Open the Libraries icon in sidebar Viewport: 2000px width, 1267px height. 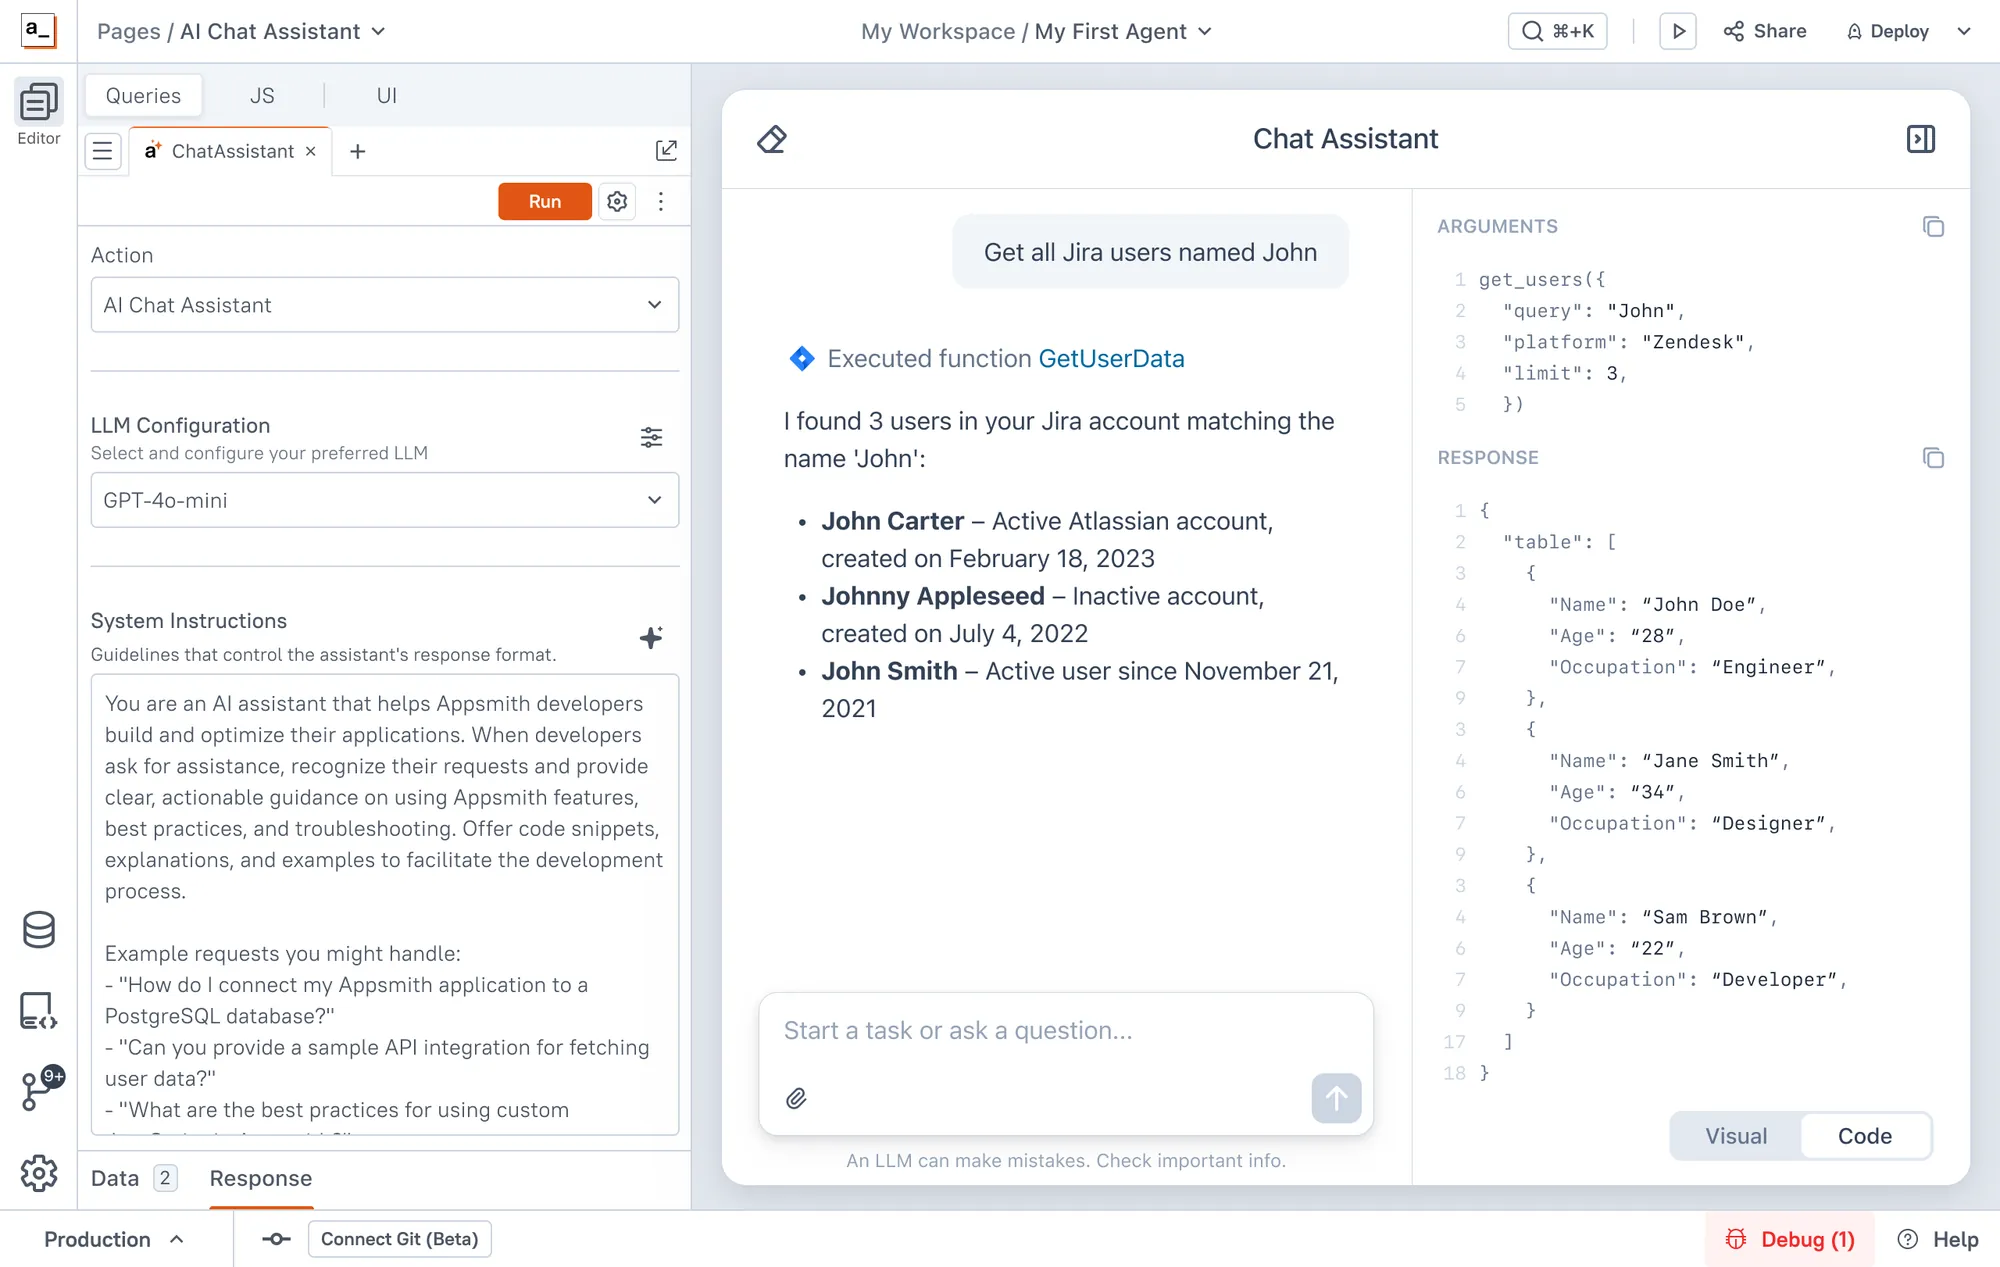(39, 1011)
